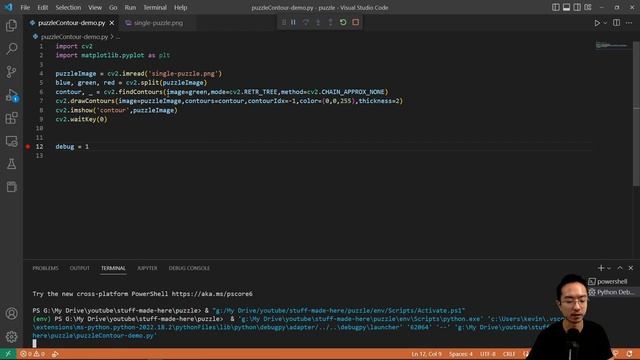Click the aka.ms/pscore6 link in the terminal
Viewport: 640px width, 360px height.
tap(212, 294)
